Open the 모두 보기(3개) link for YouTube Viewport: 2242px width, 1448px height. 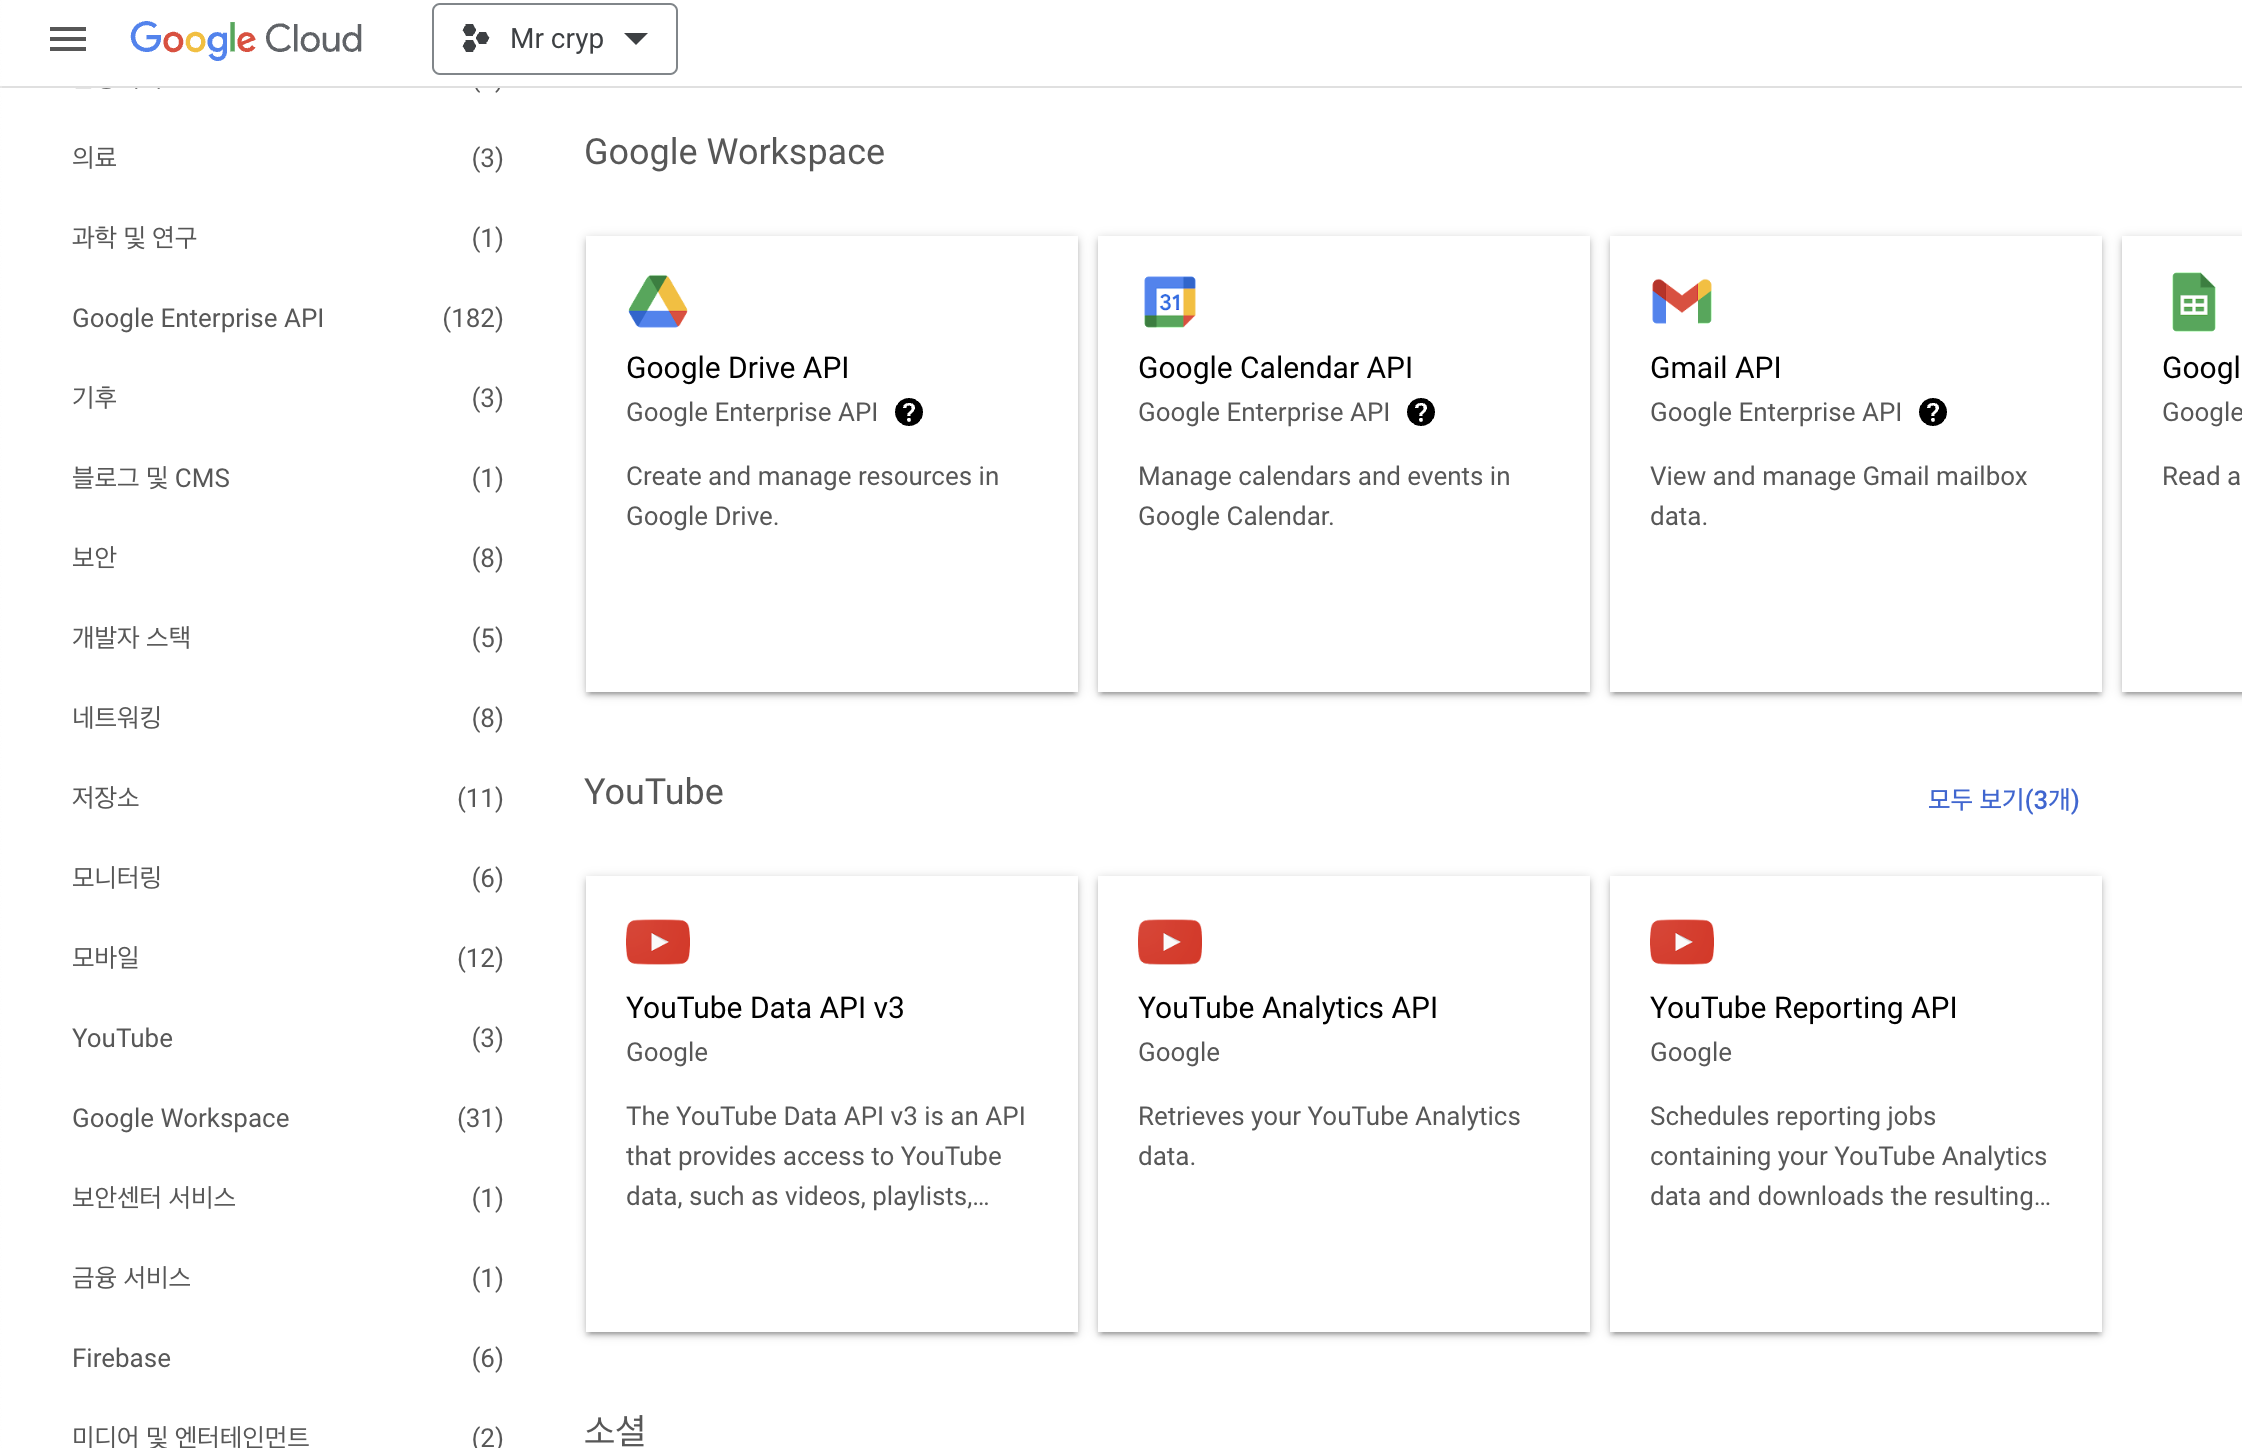(x=2002, y=799)
